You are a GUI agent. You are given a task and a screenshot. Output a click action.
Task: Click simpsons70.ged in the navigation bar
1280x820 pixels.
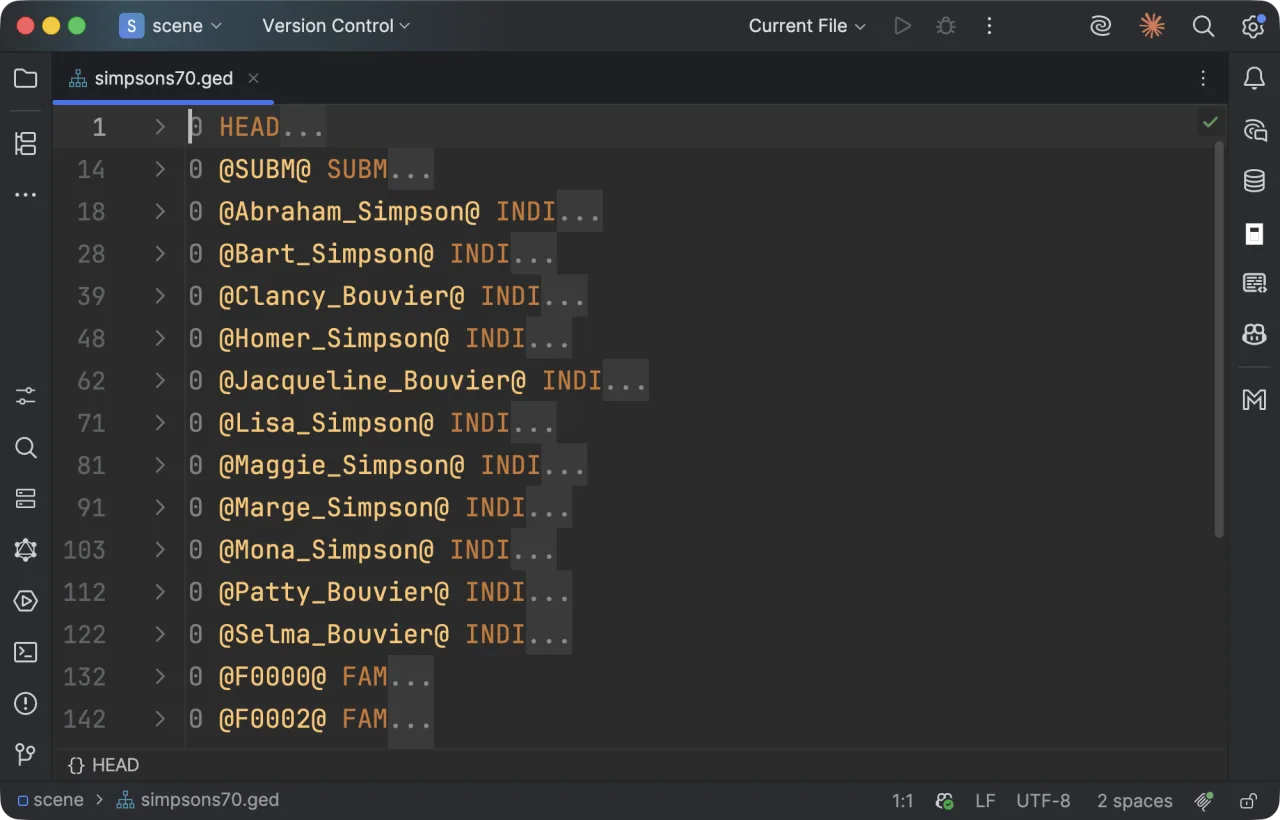tap(198, 800)
